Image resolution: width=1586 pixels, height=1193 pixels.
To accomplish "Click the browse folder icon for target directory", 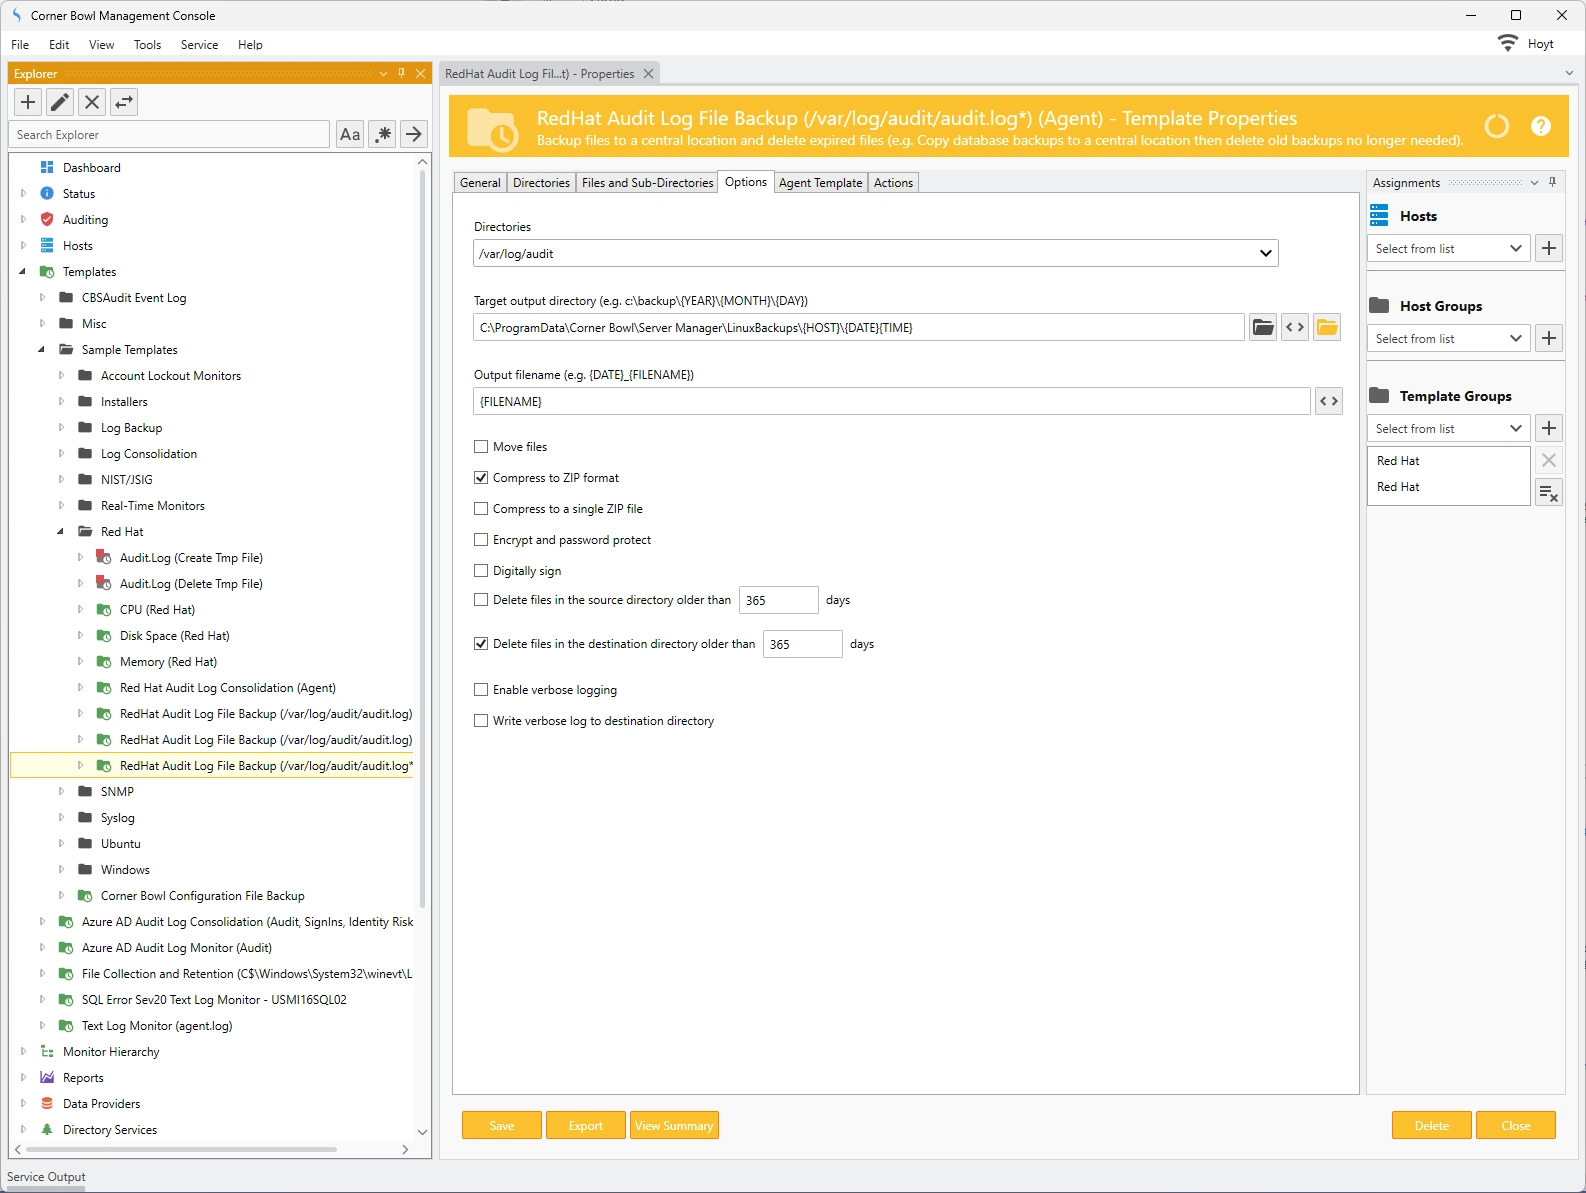I will (1263, 327).
